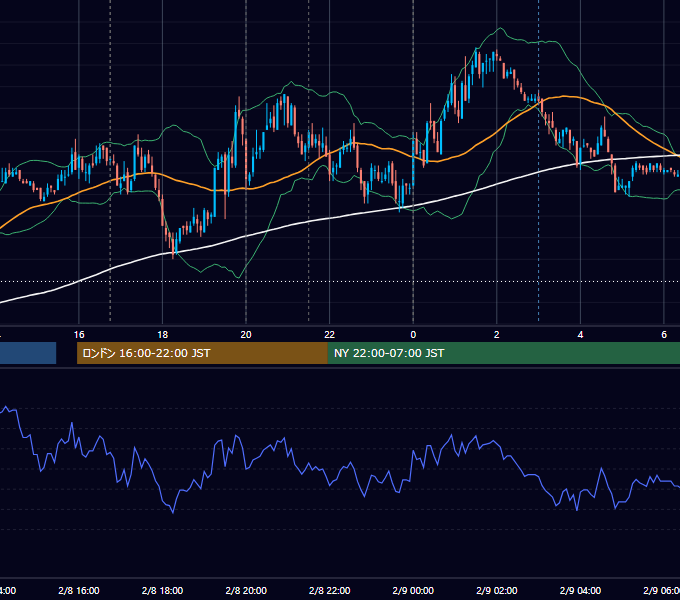Click the 16 hour label on upper axis
The height and width of the screenshot is (600, 680).
click(x=79, y=335)
